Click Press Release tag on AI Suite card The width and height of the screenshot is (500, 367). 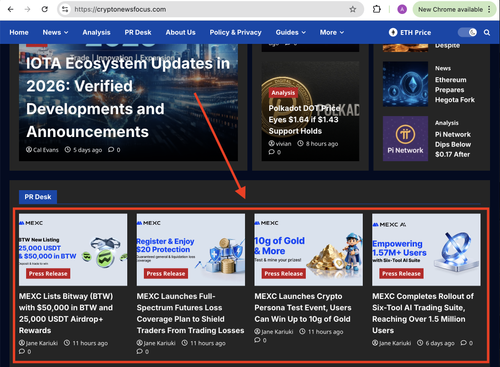(401, 274)
